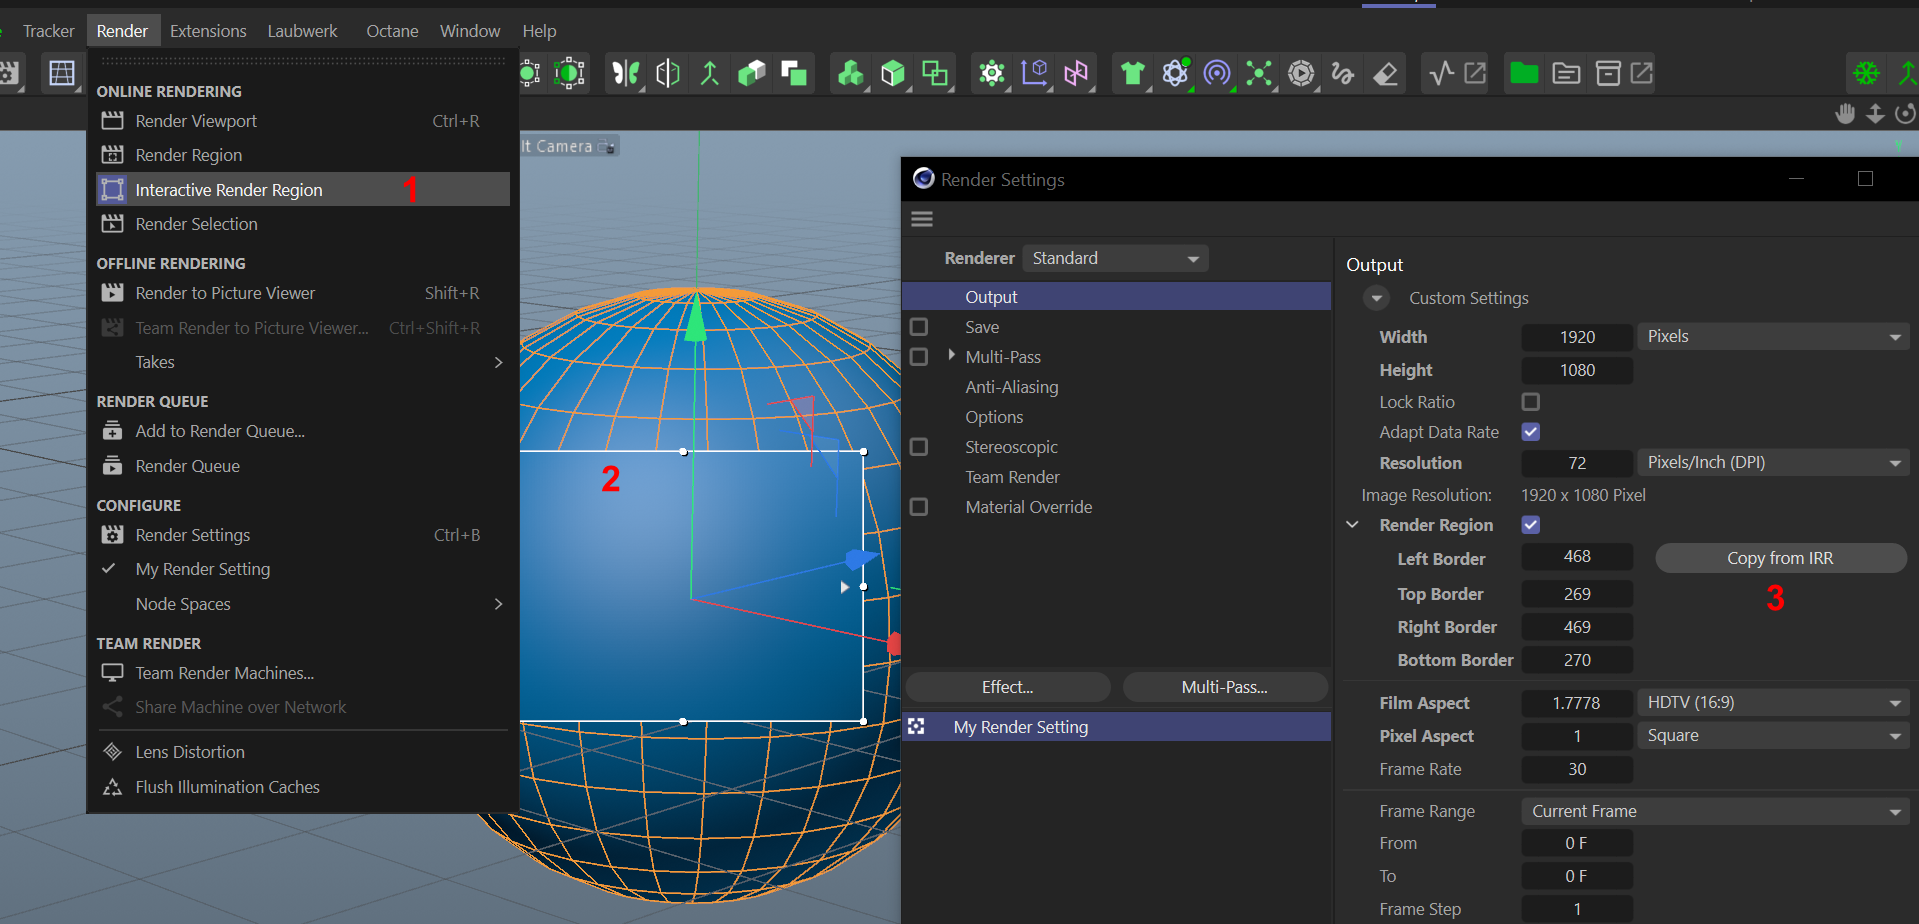Viewport: 1919px width, 924px height.
Task: Enable the Save checkbox
Action: point(919,327)
